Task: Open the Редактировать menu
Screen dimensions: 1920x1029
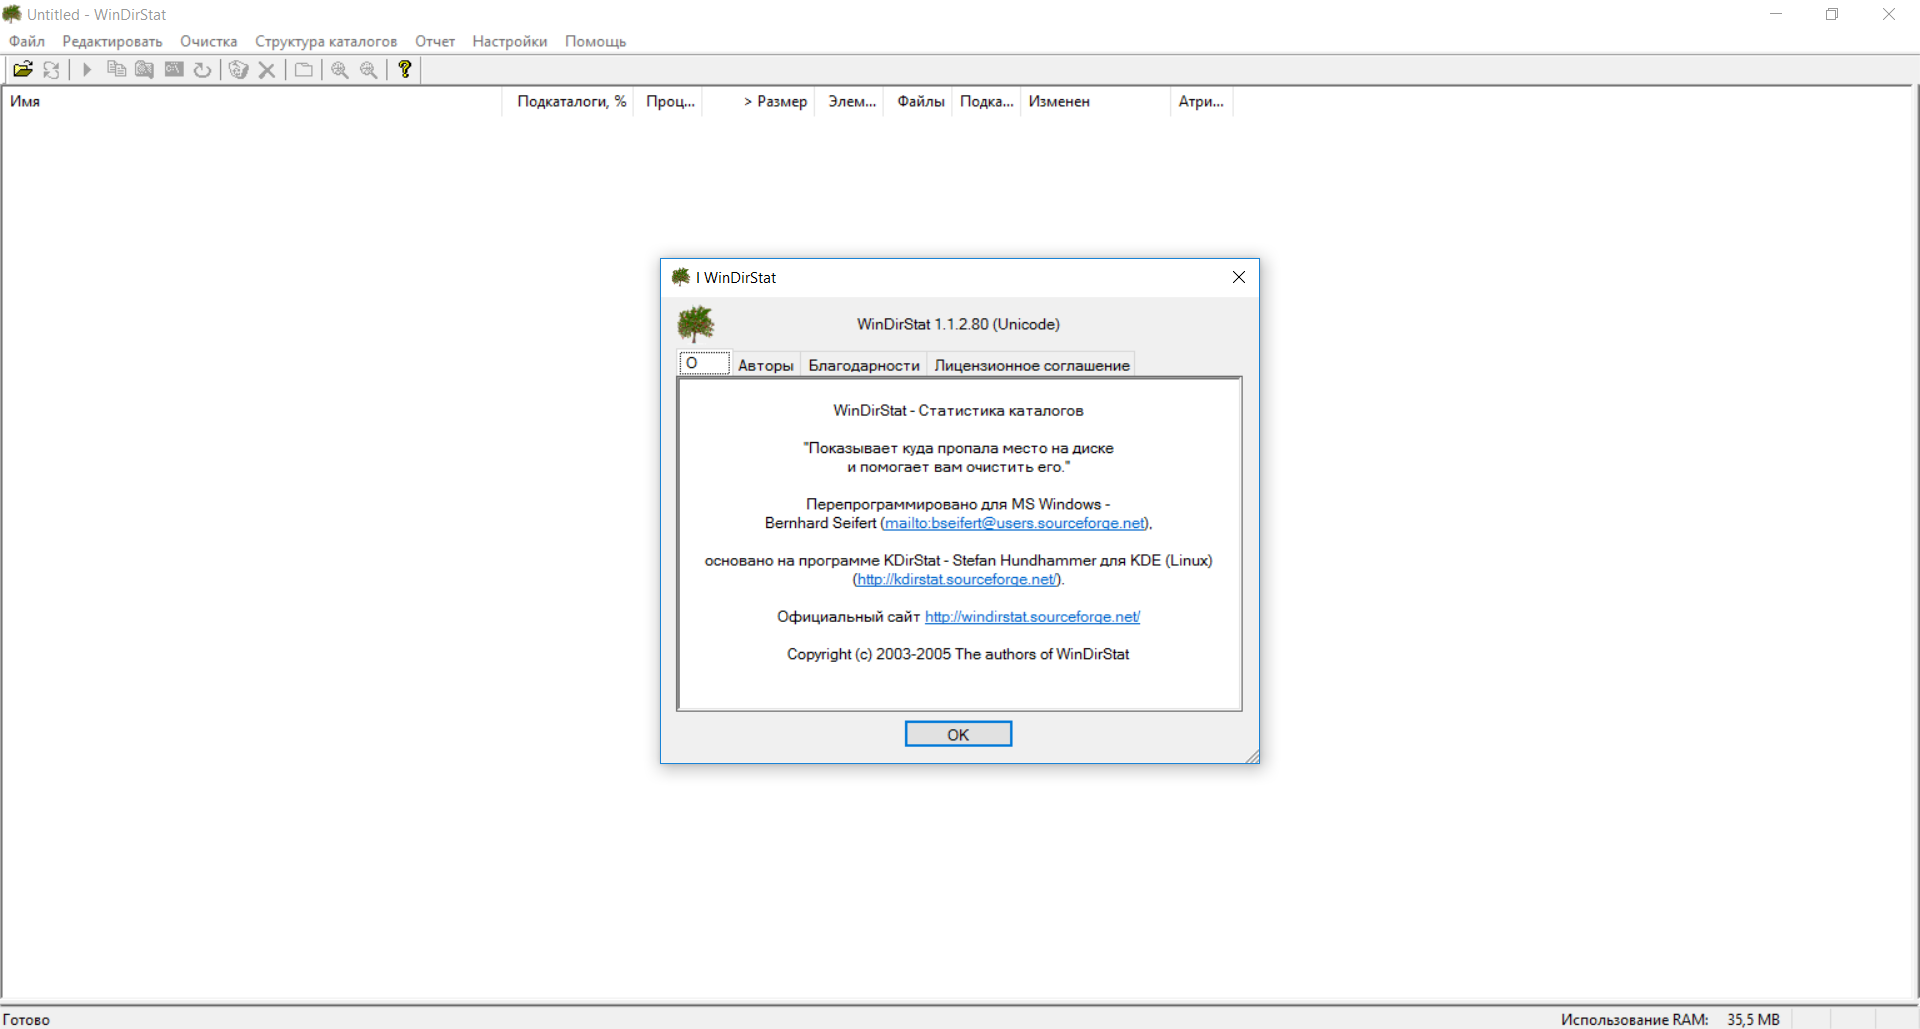Action: (112, 41)
